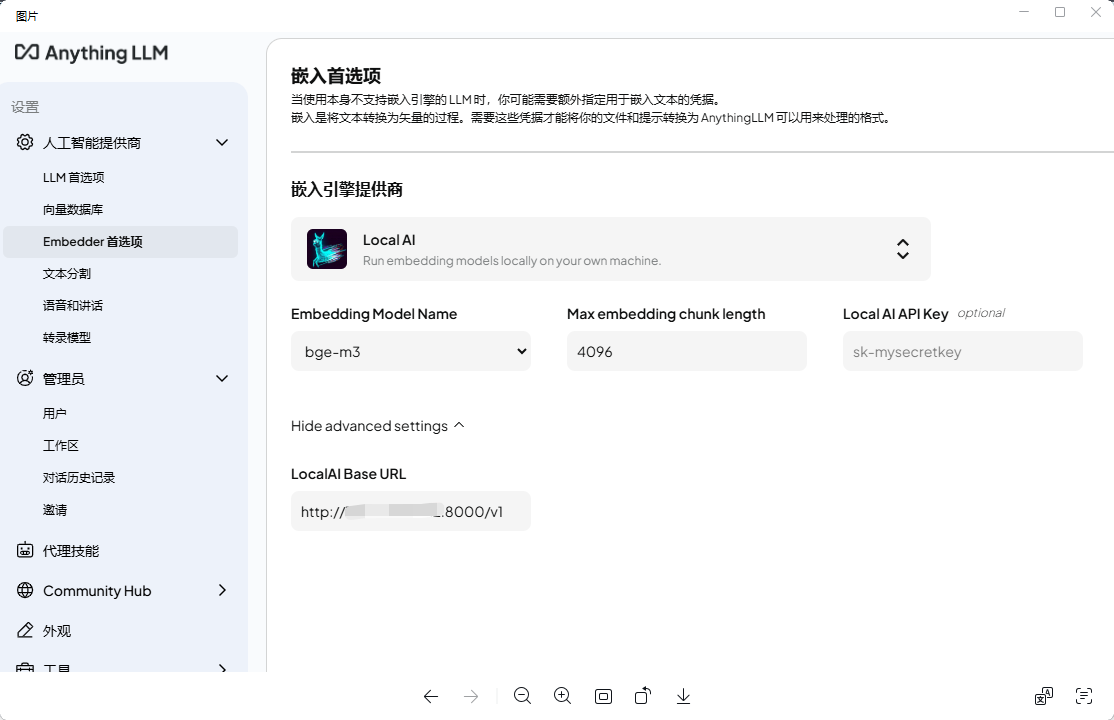Zoom in using the magnifier plus icon

point(563,697)
